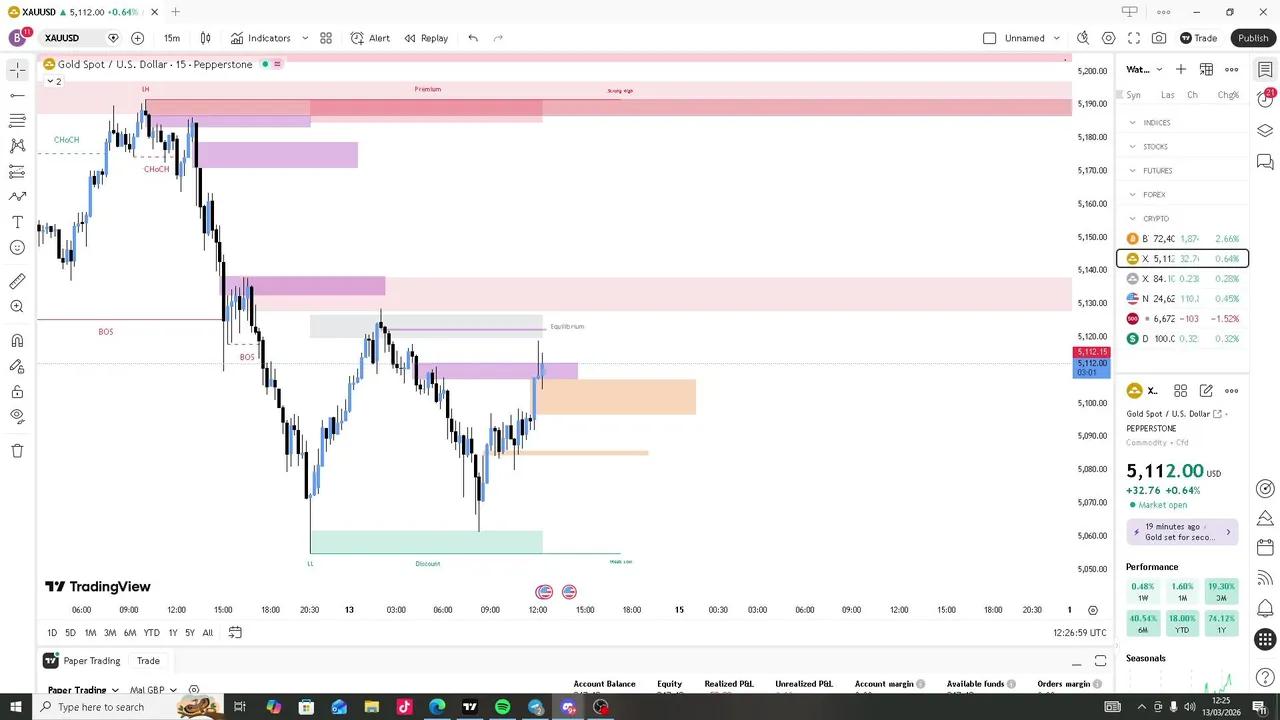Click the Windows taskbar search box
Image resolution: width=1280 pixels, height=720 pixels.
127,707
